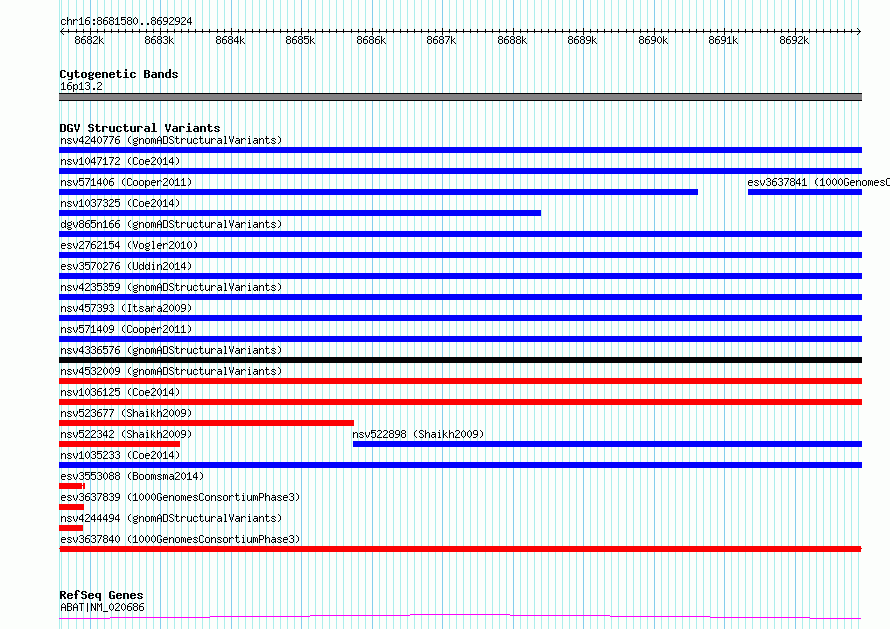Click the 8687k ruler tick label

(441, 40)
